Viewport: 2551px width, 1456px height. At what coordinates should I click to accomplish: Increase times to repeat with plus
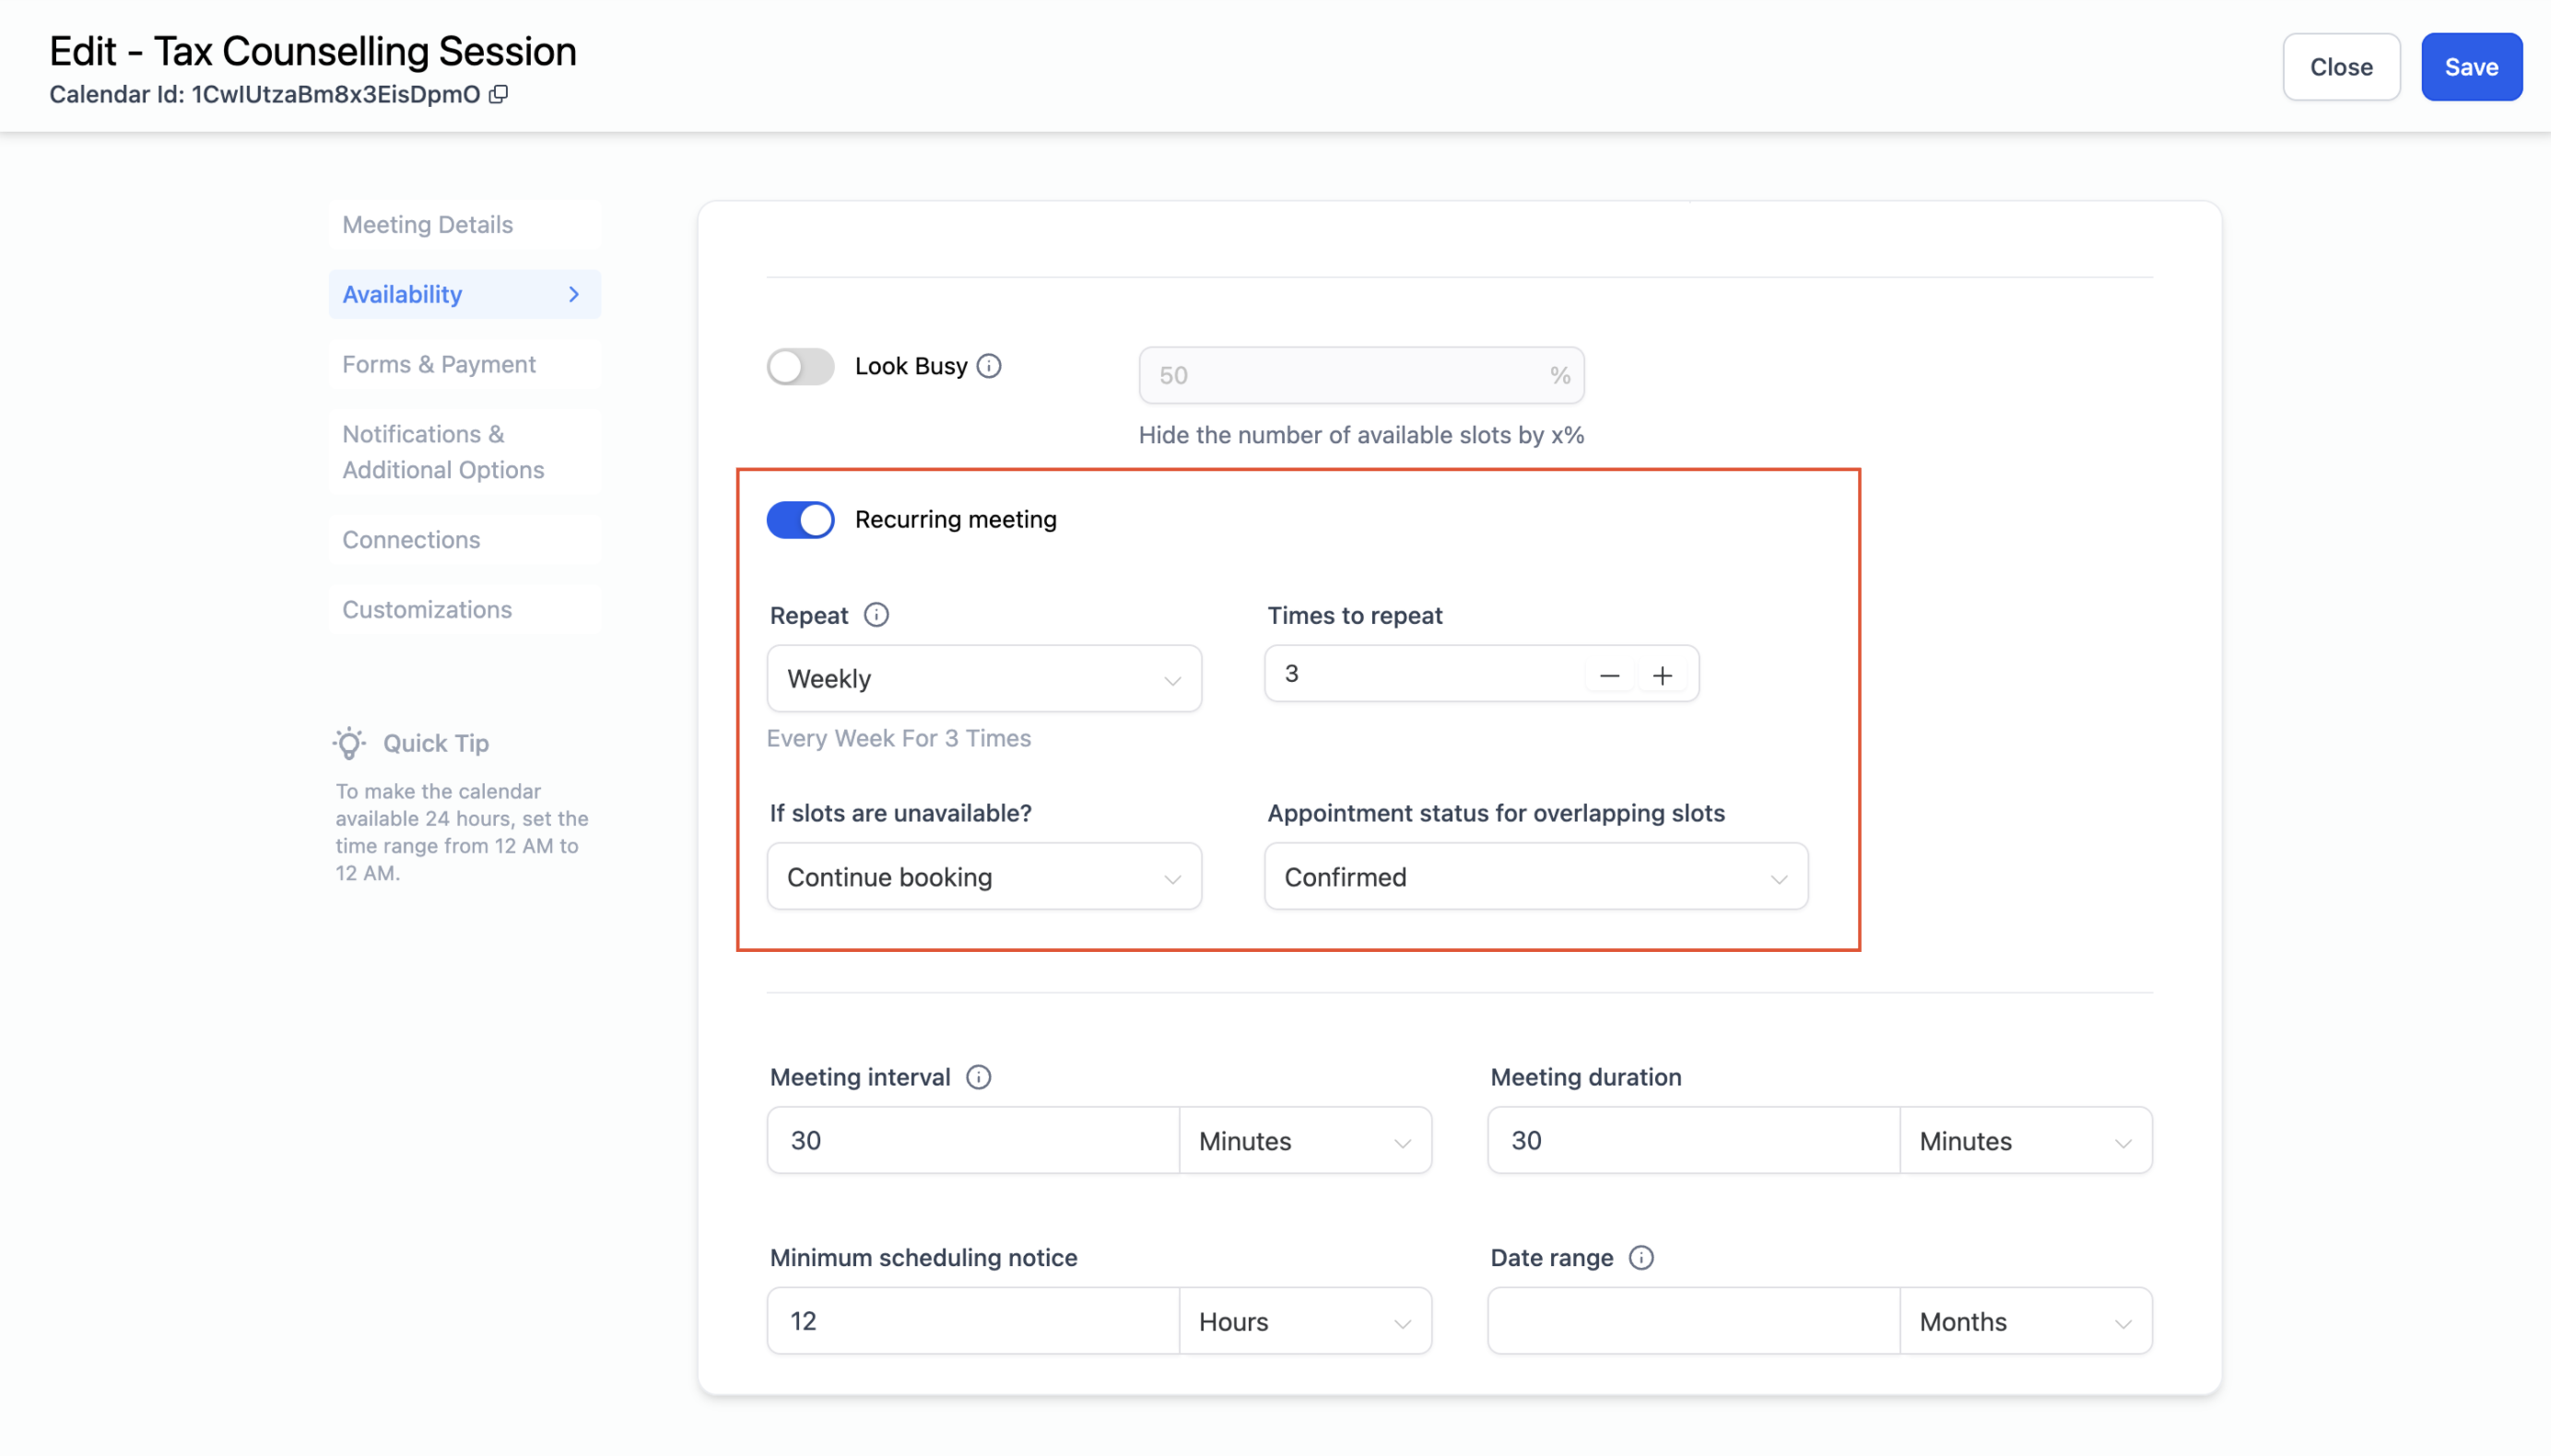(1662, 676)
